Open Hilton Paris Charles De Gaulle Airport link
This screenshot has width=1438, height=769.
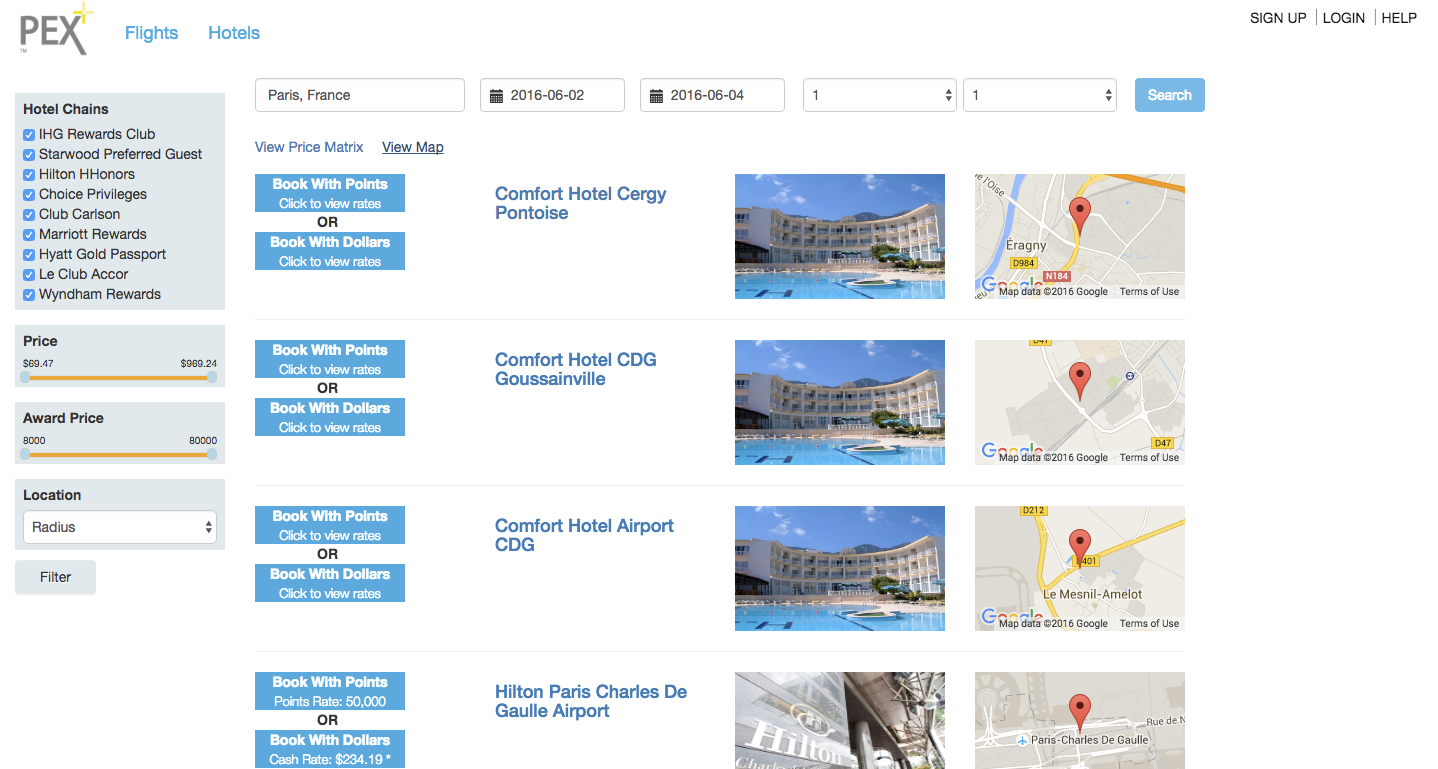pos(591,701)
